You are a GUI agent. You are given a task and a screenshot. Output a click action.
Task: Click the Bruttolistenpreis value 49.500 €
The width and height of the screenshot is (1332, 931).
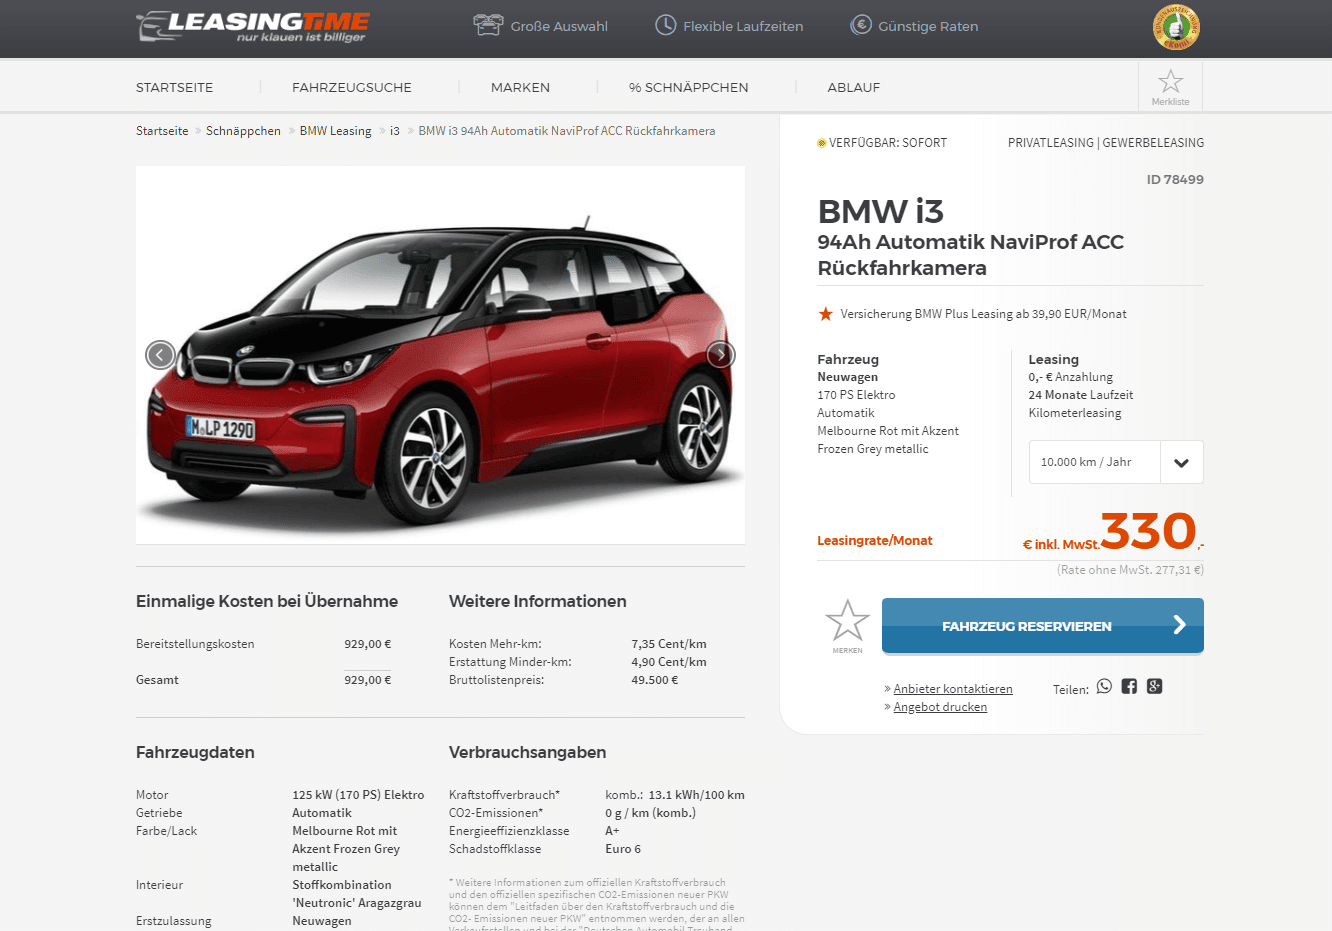(x=655, y=680)
